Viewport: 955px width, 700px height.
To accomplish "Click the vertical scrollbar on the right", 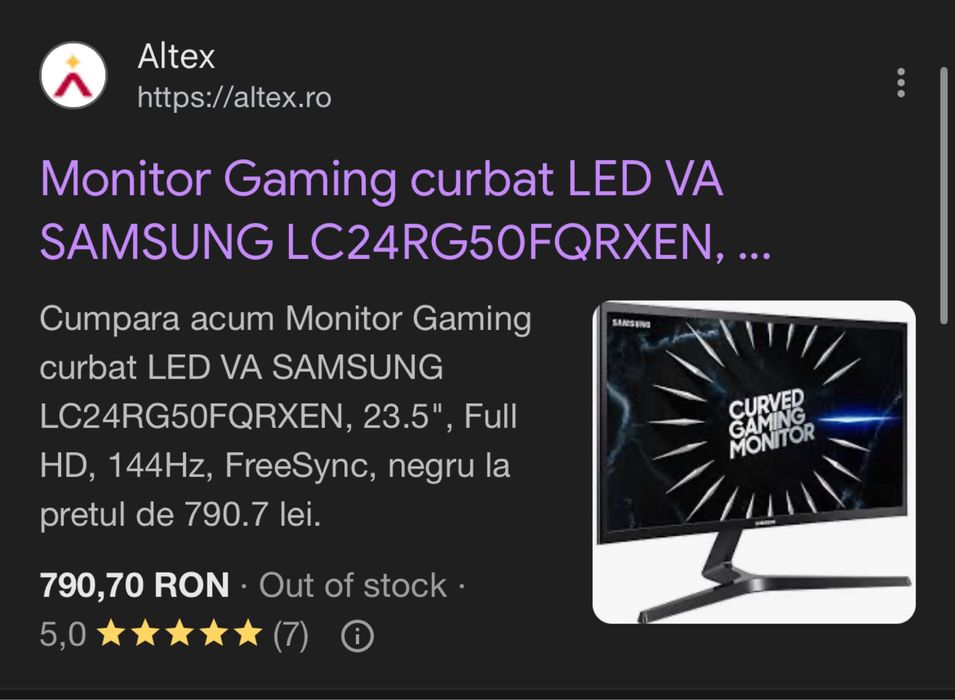I will pos(944,195).
